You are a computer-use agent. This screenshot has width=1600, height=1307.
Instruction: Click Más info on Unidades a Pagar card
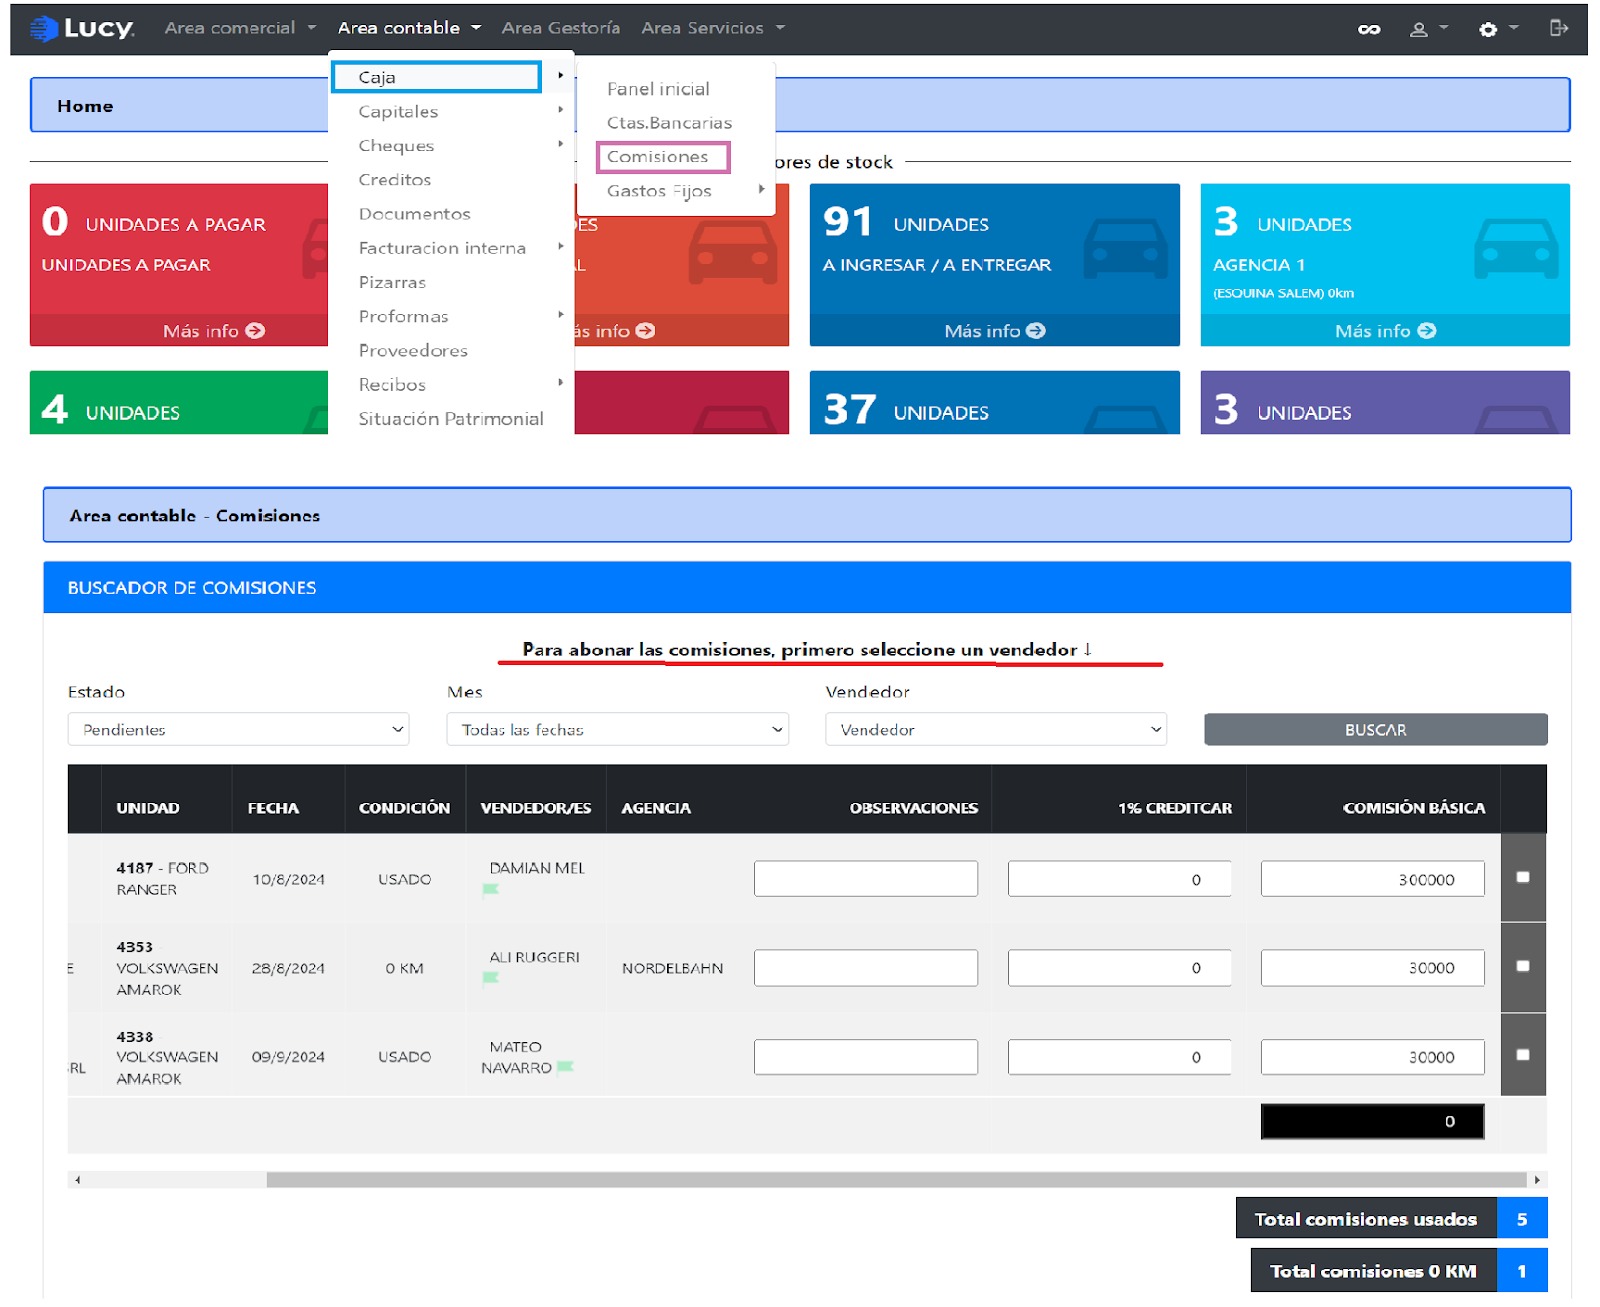[213, 330]
